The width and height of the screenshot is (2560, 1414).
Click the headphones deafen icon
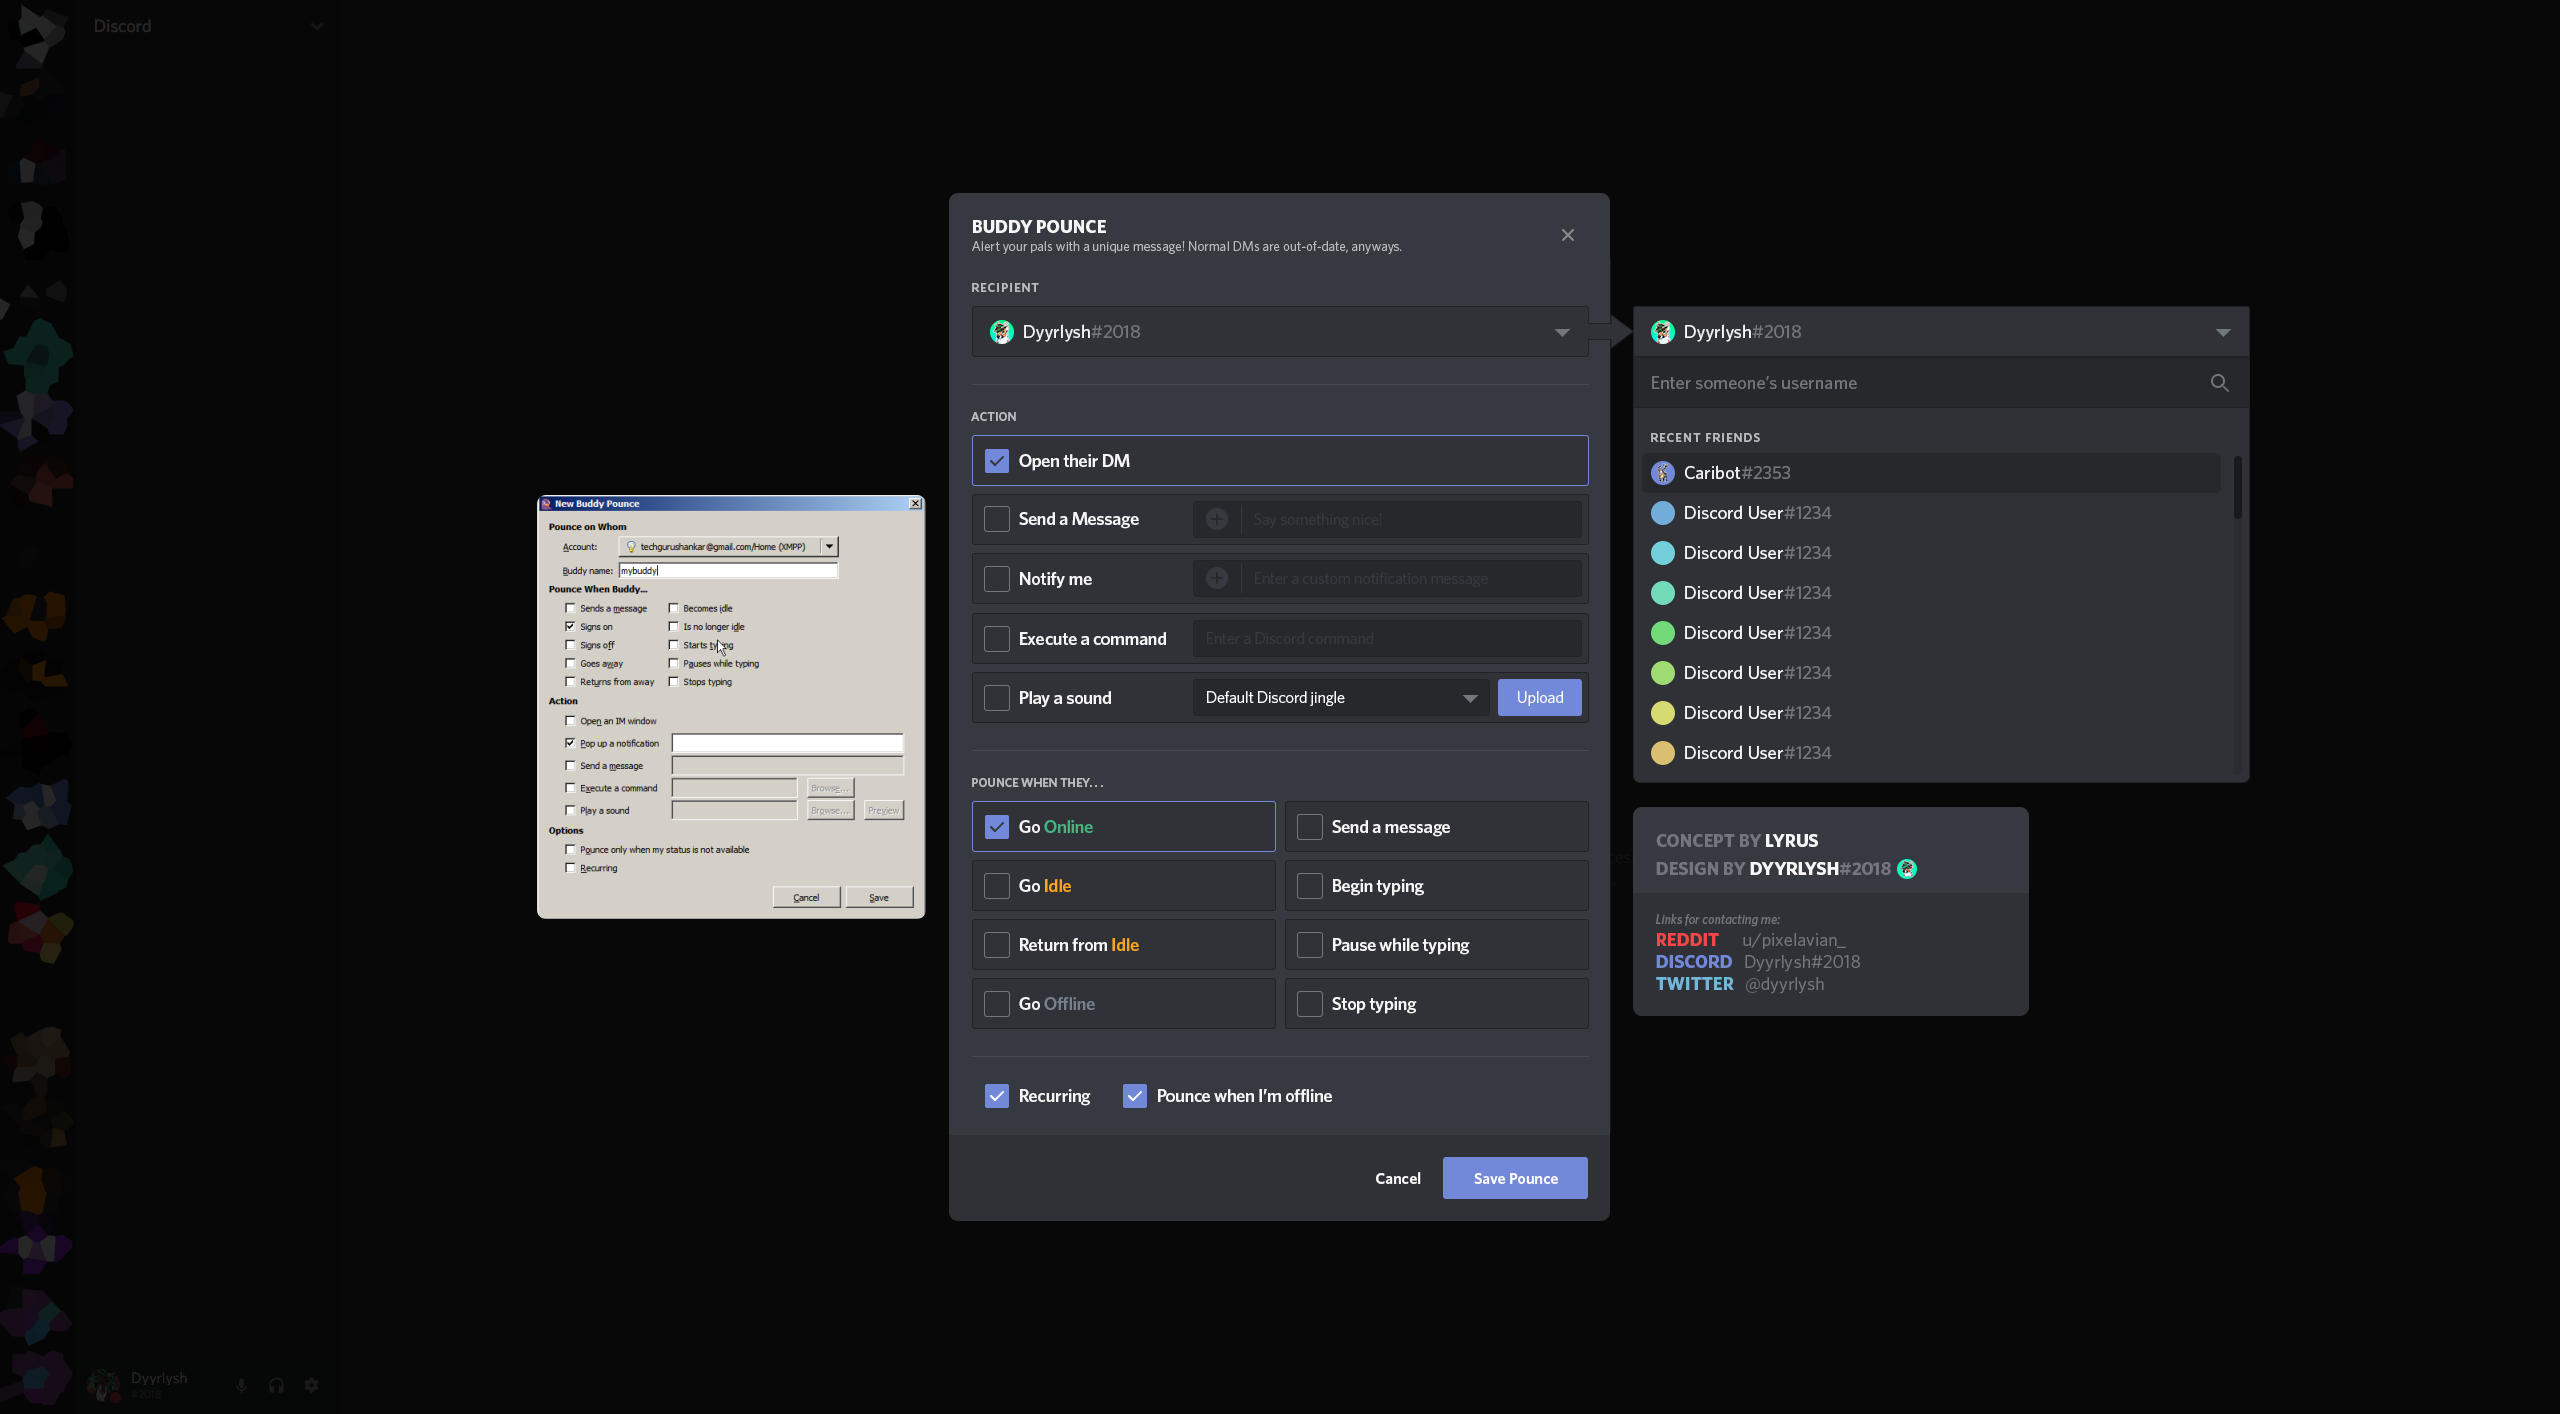coord(276,1385)
